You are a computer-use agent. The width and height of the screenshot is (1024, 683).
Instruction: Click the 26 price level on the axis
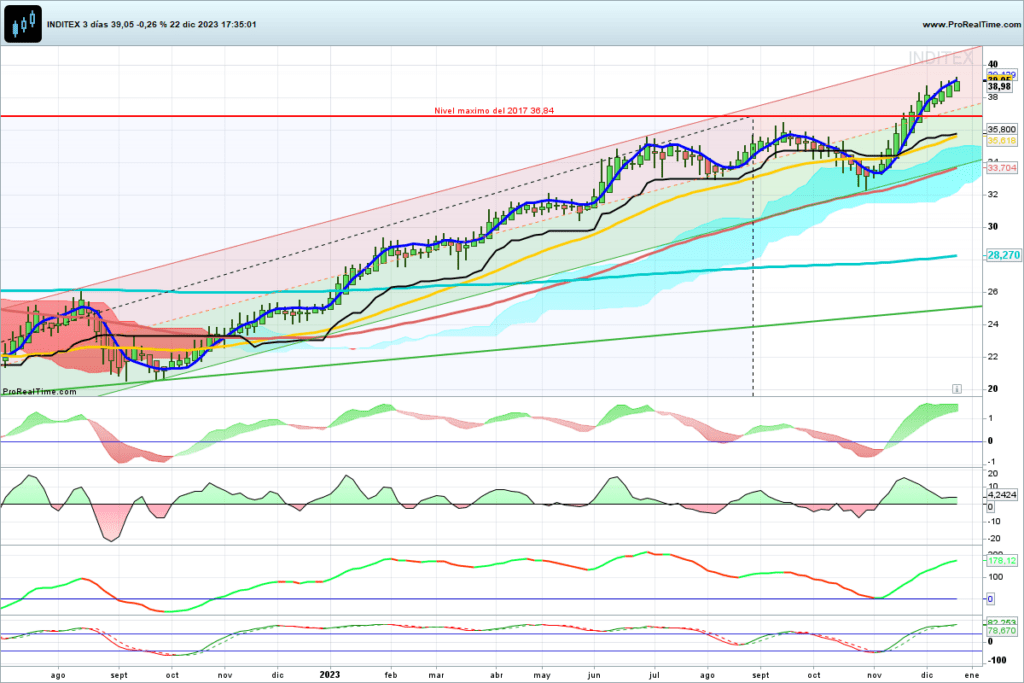[993, 291]
